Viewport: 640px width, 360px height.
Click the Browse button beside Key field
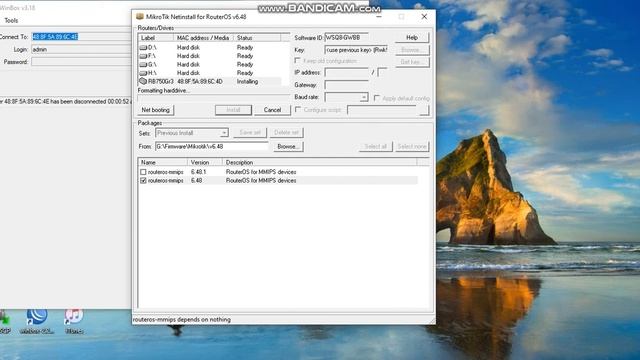tap(412, 50)
